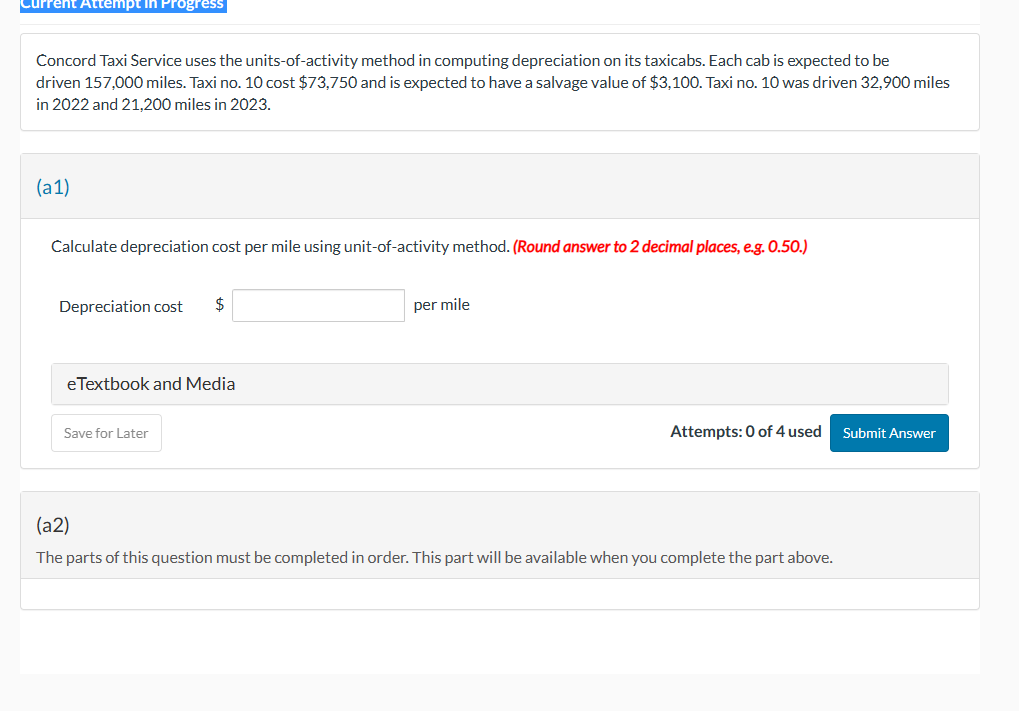Select the per mile label

pyautogui.click(x=441, y=304)
